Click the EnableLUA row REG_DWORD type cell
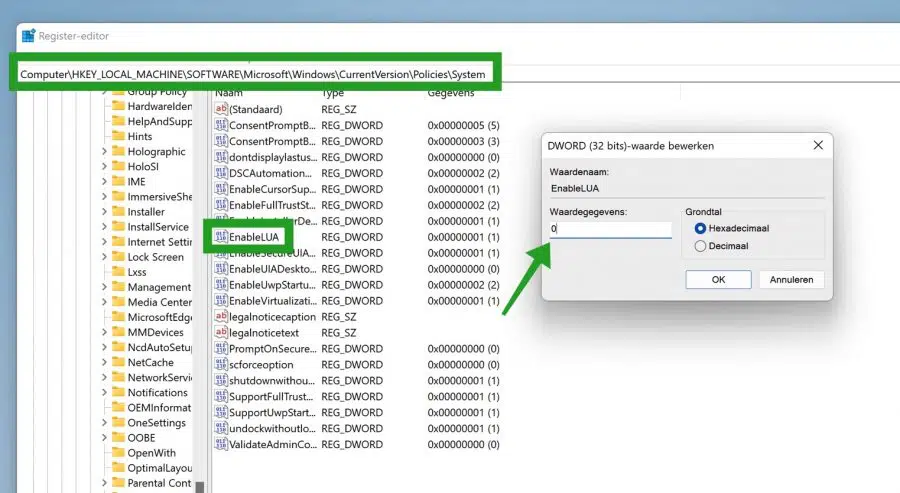Viewport: 900px width, 493px height. [x=352, y=237]
